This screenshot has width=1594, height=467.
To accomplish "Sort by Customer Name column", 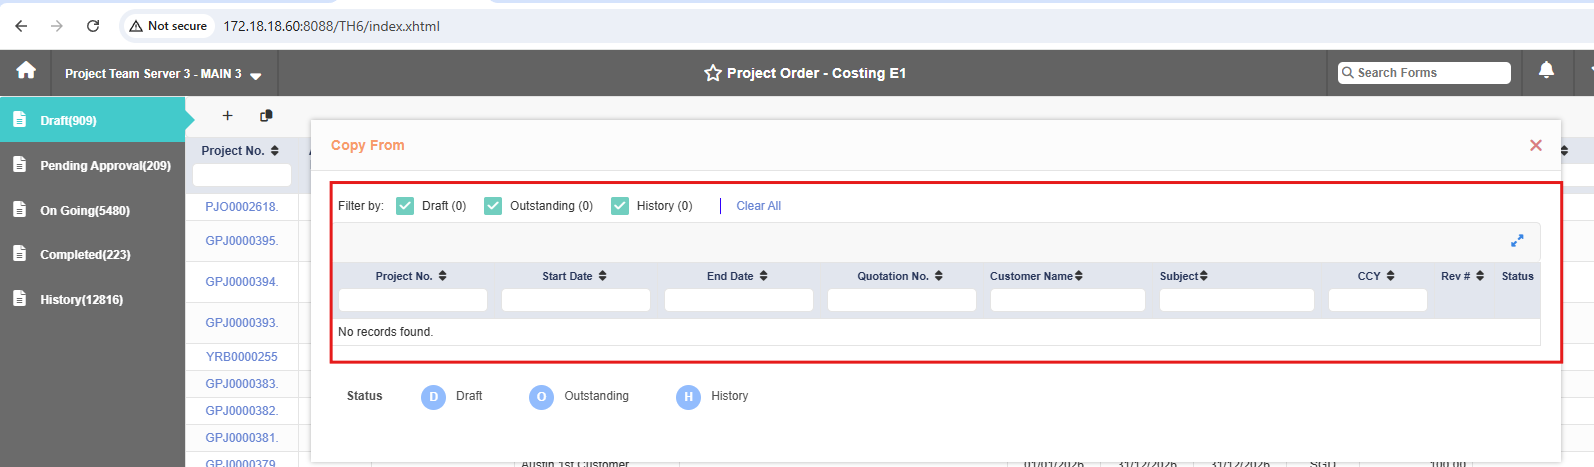I will click(1079, 276).
